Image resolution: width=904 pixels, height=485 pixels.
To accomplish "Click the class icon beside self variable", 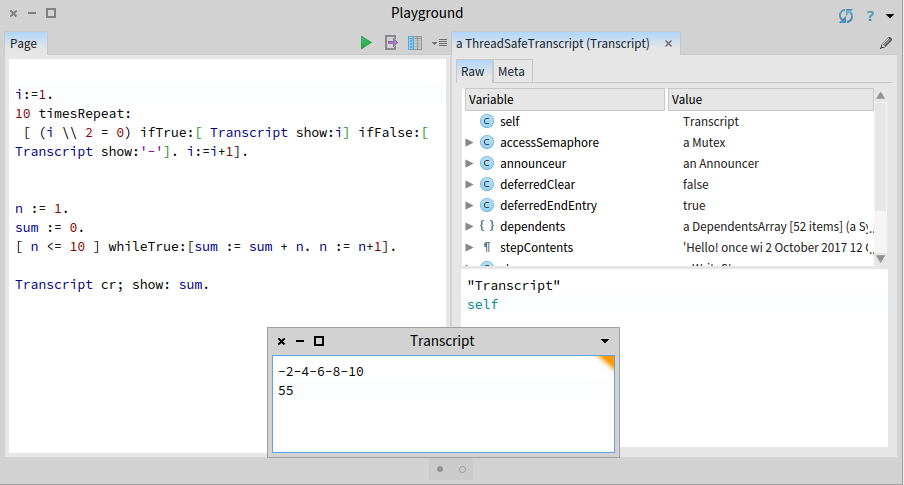I will point(487,121).
